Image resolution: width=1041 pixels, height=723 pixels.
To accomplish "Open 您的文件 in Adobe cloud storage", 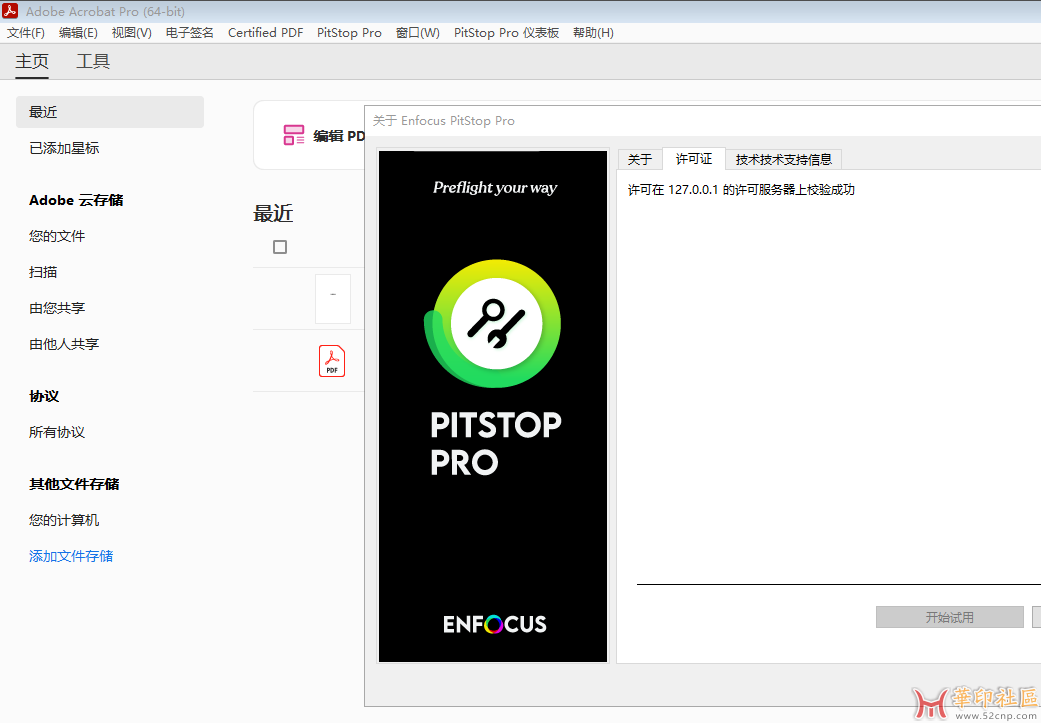I will tap(57, 236).
